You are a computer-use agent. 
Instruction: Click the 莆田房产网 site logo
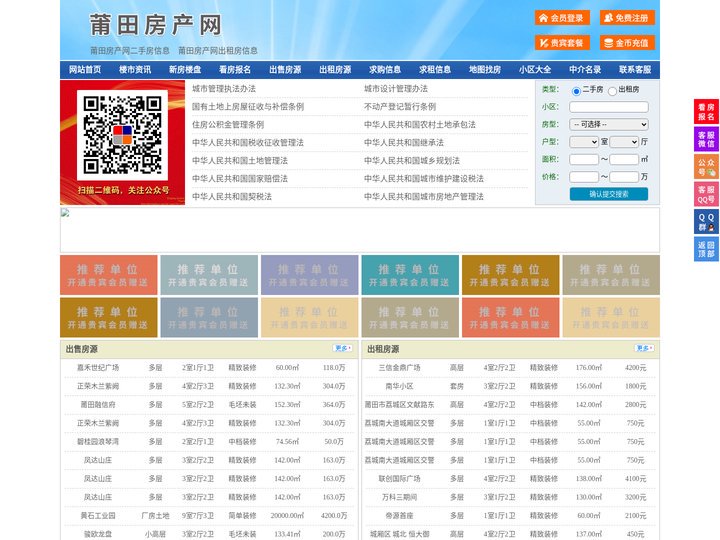click(x=156, y=25)
